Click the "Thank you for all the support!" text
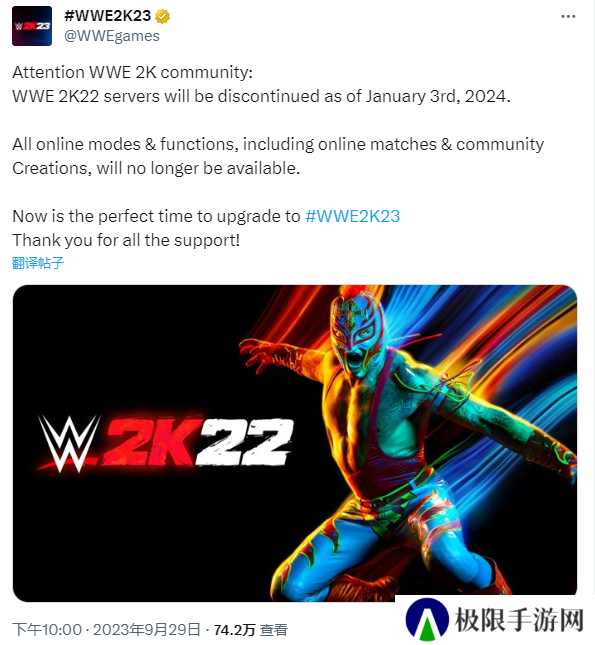595x645 pixels. (126, 240)
